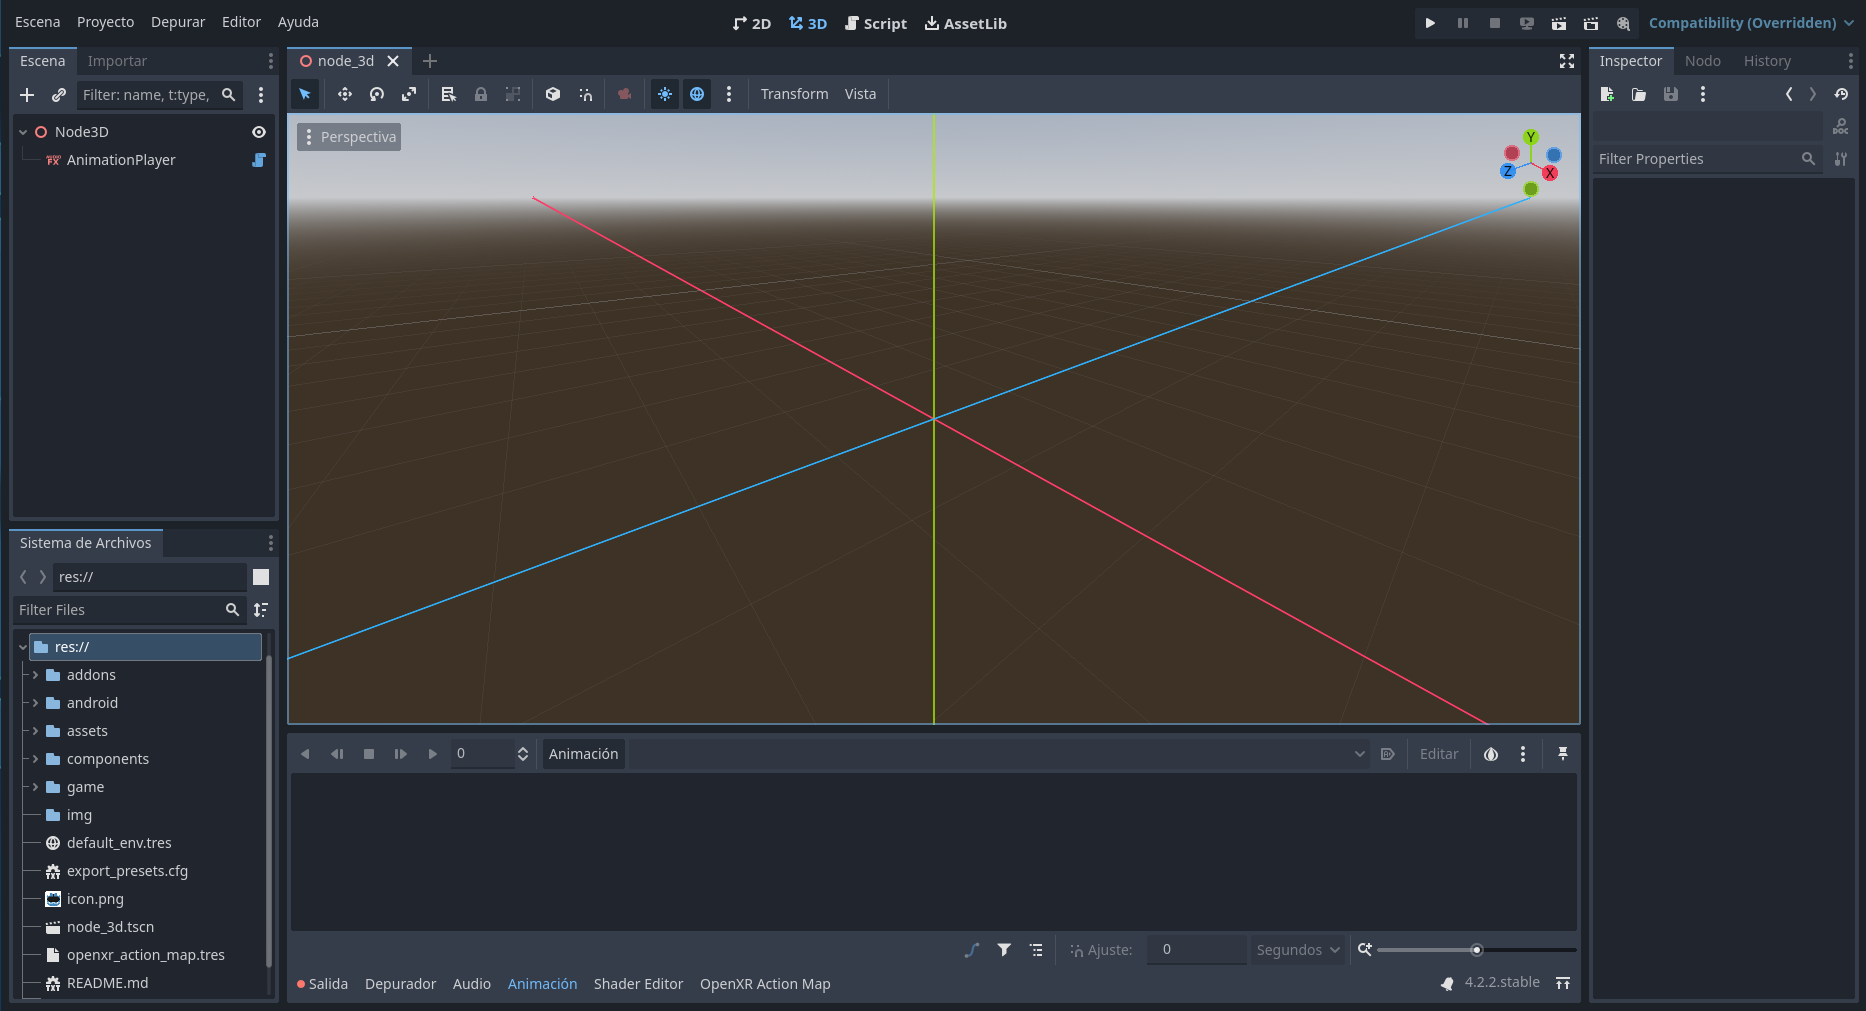The image size is (1866, 1011).
Task: Expand the components folder
Action: [x=35, y=759]
